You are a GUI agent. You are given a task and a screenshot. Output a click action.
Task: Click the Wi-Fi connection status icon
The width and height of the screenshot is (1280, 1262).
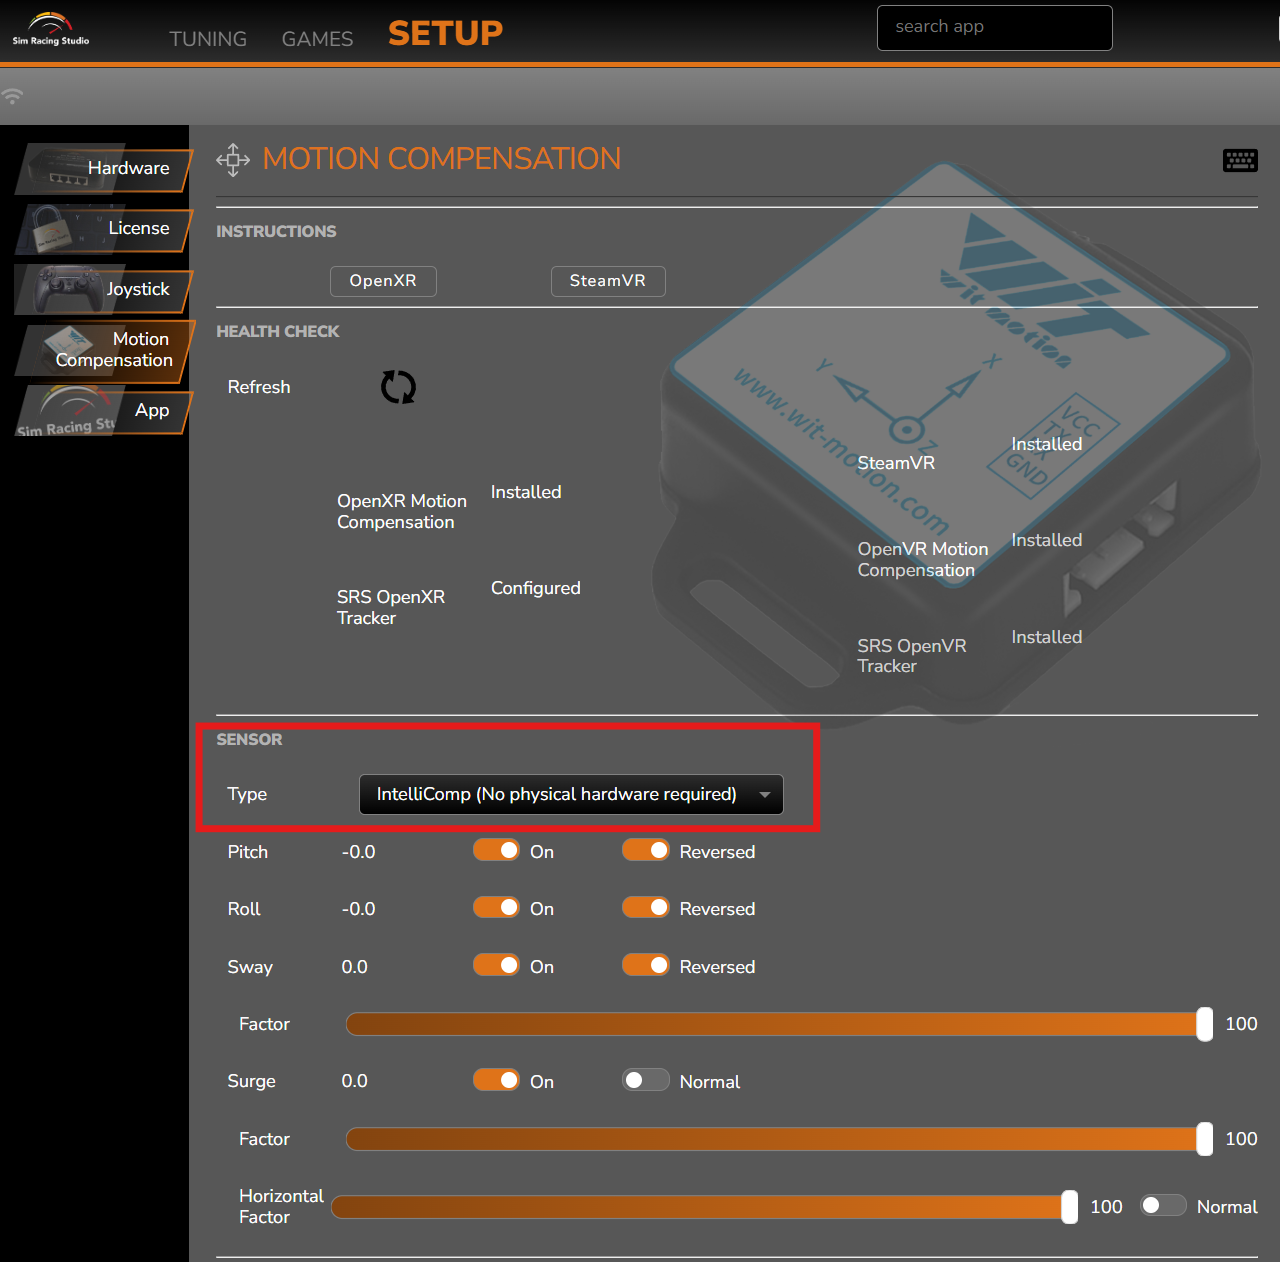12,96
